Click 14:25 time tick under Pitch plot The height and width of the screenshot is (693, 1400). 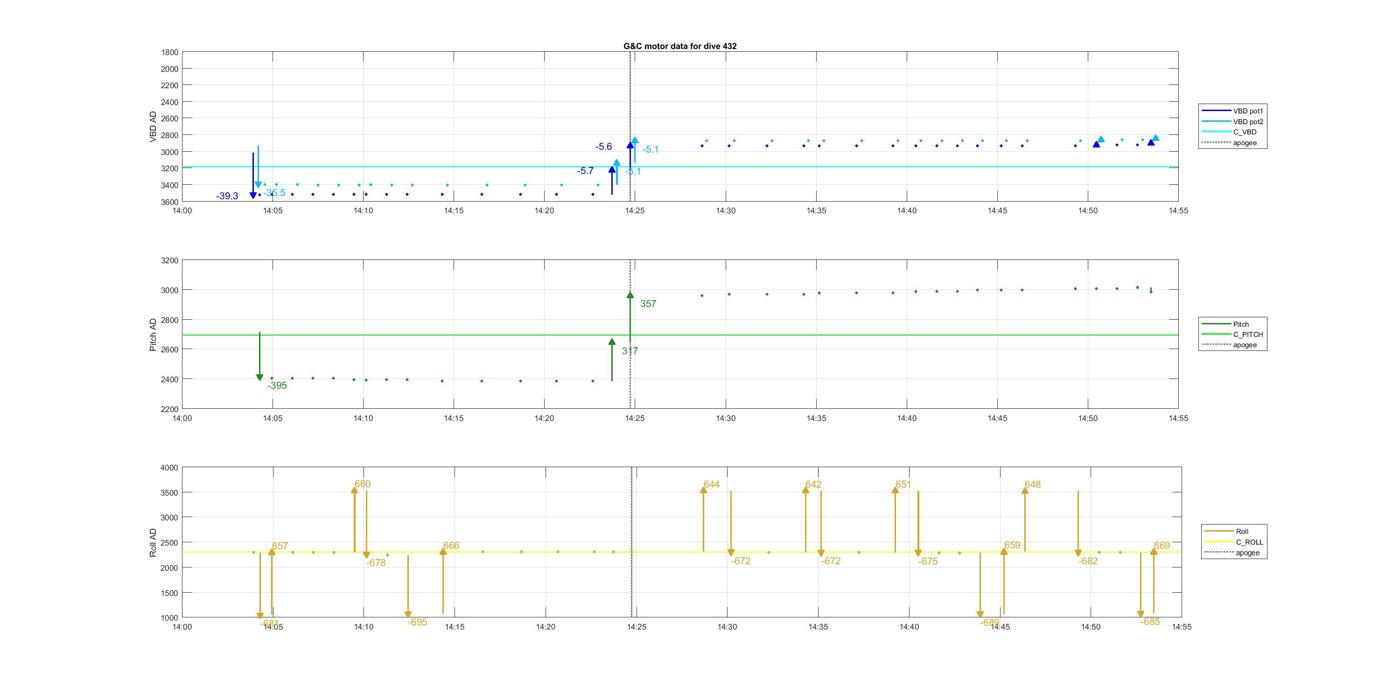tap(635, 419)
